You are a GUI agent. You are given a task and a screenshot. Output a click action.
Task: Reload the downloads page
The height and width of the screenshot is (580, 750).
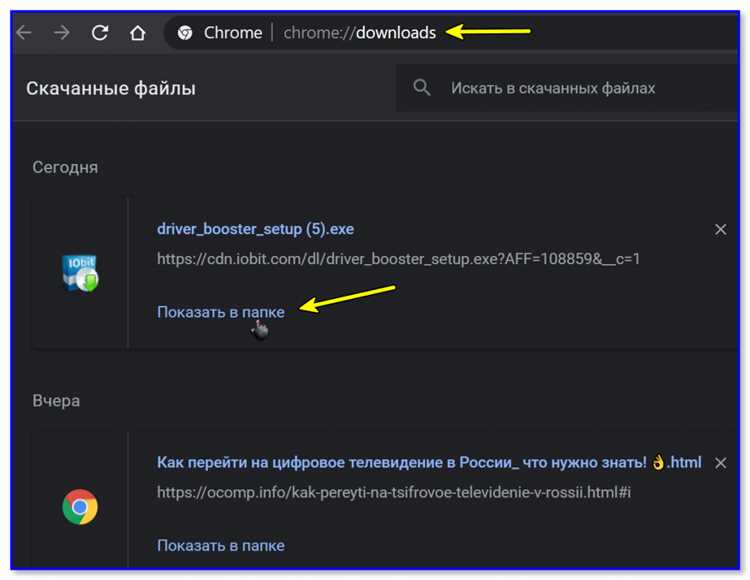(99, 33)
